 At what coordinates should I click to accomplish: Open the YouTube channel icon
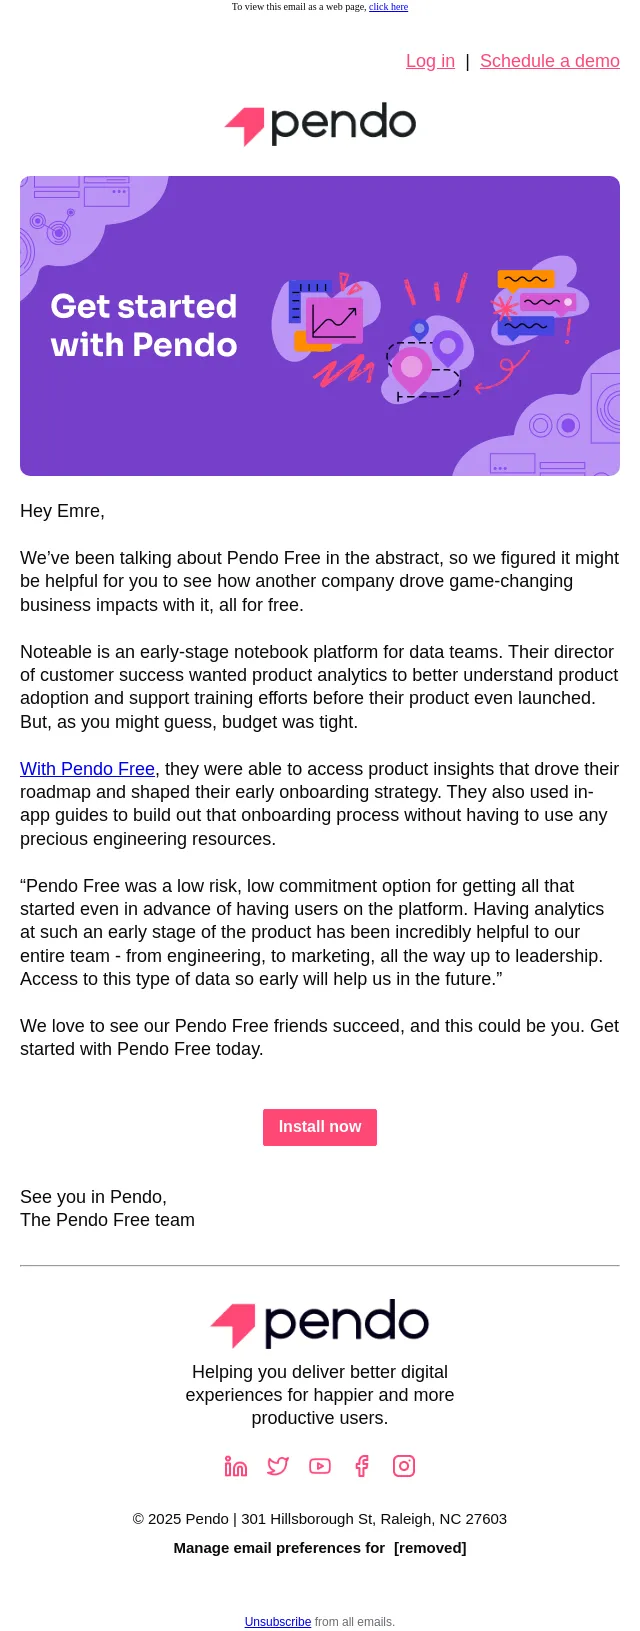(320, 1466)
